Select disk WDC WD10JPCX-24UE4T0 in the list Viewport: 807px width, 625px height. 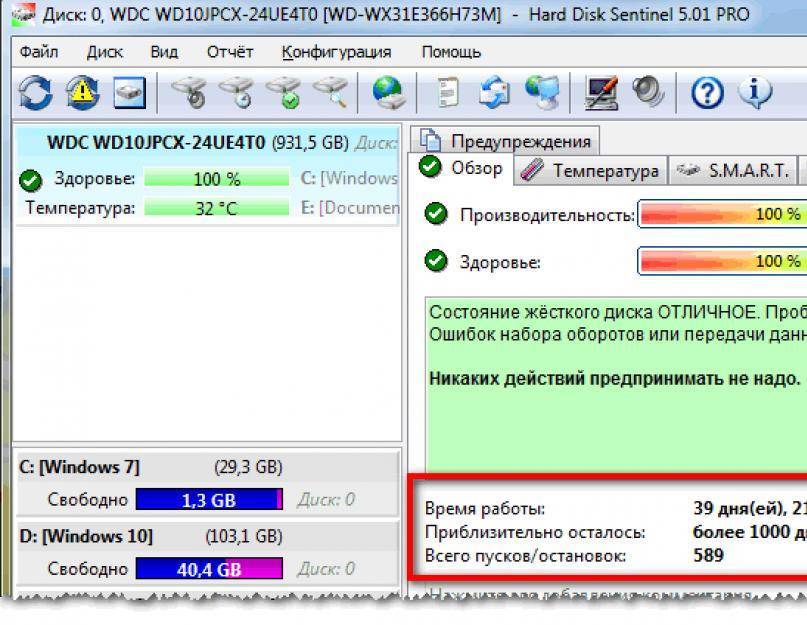point(207,175)
